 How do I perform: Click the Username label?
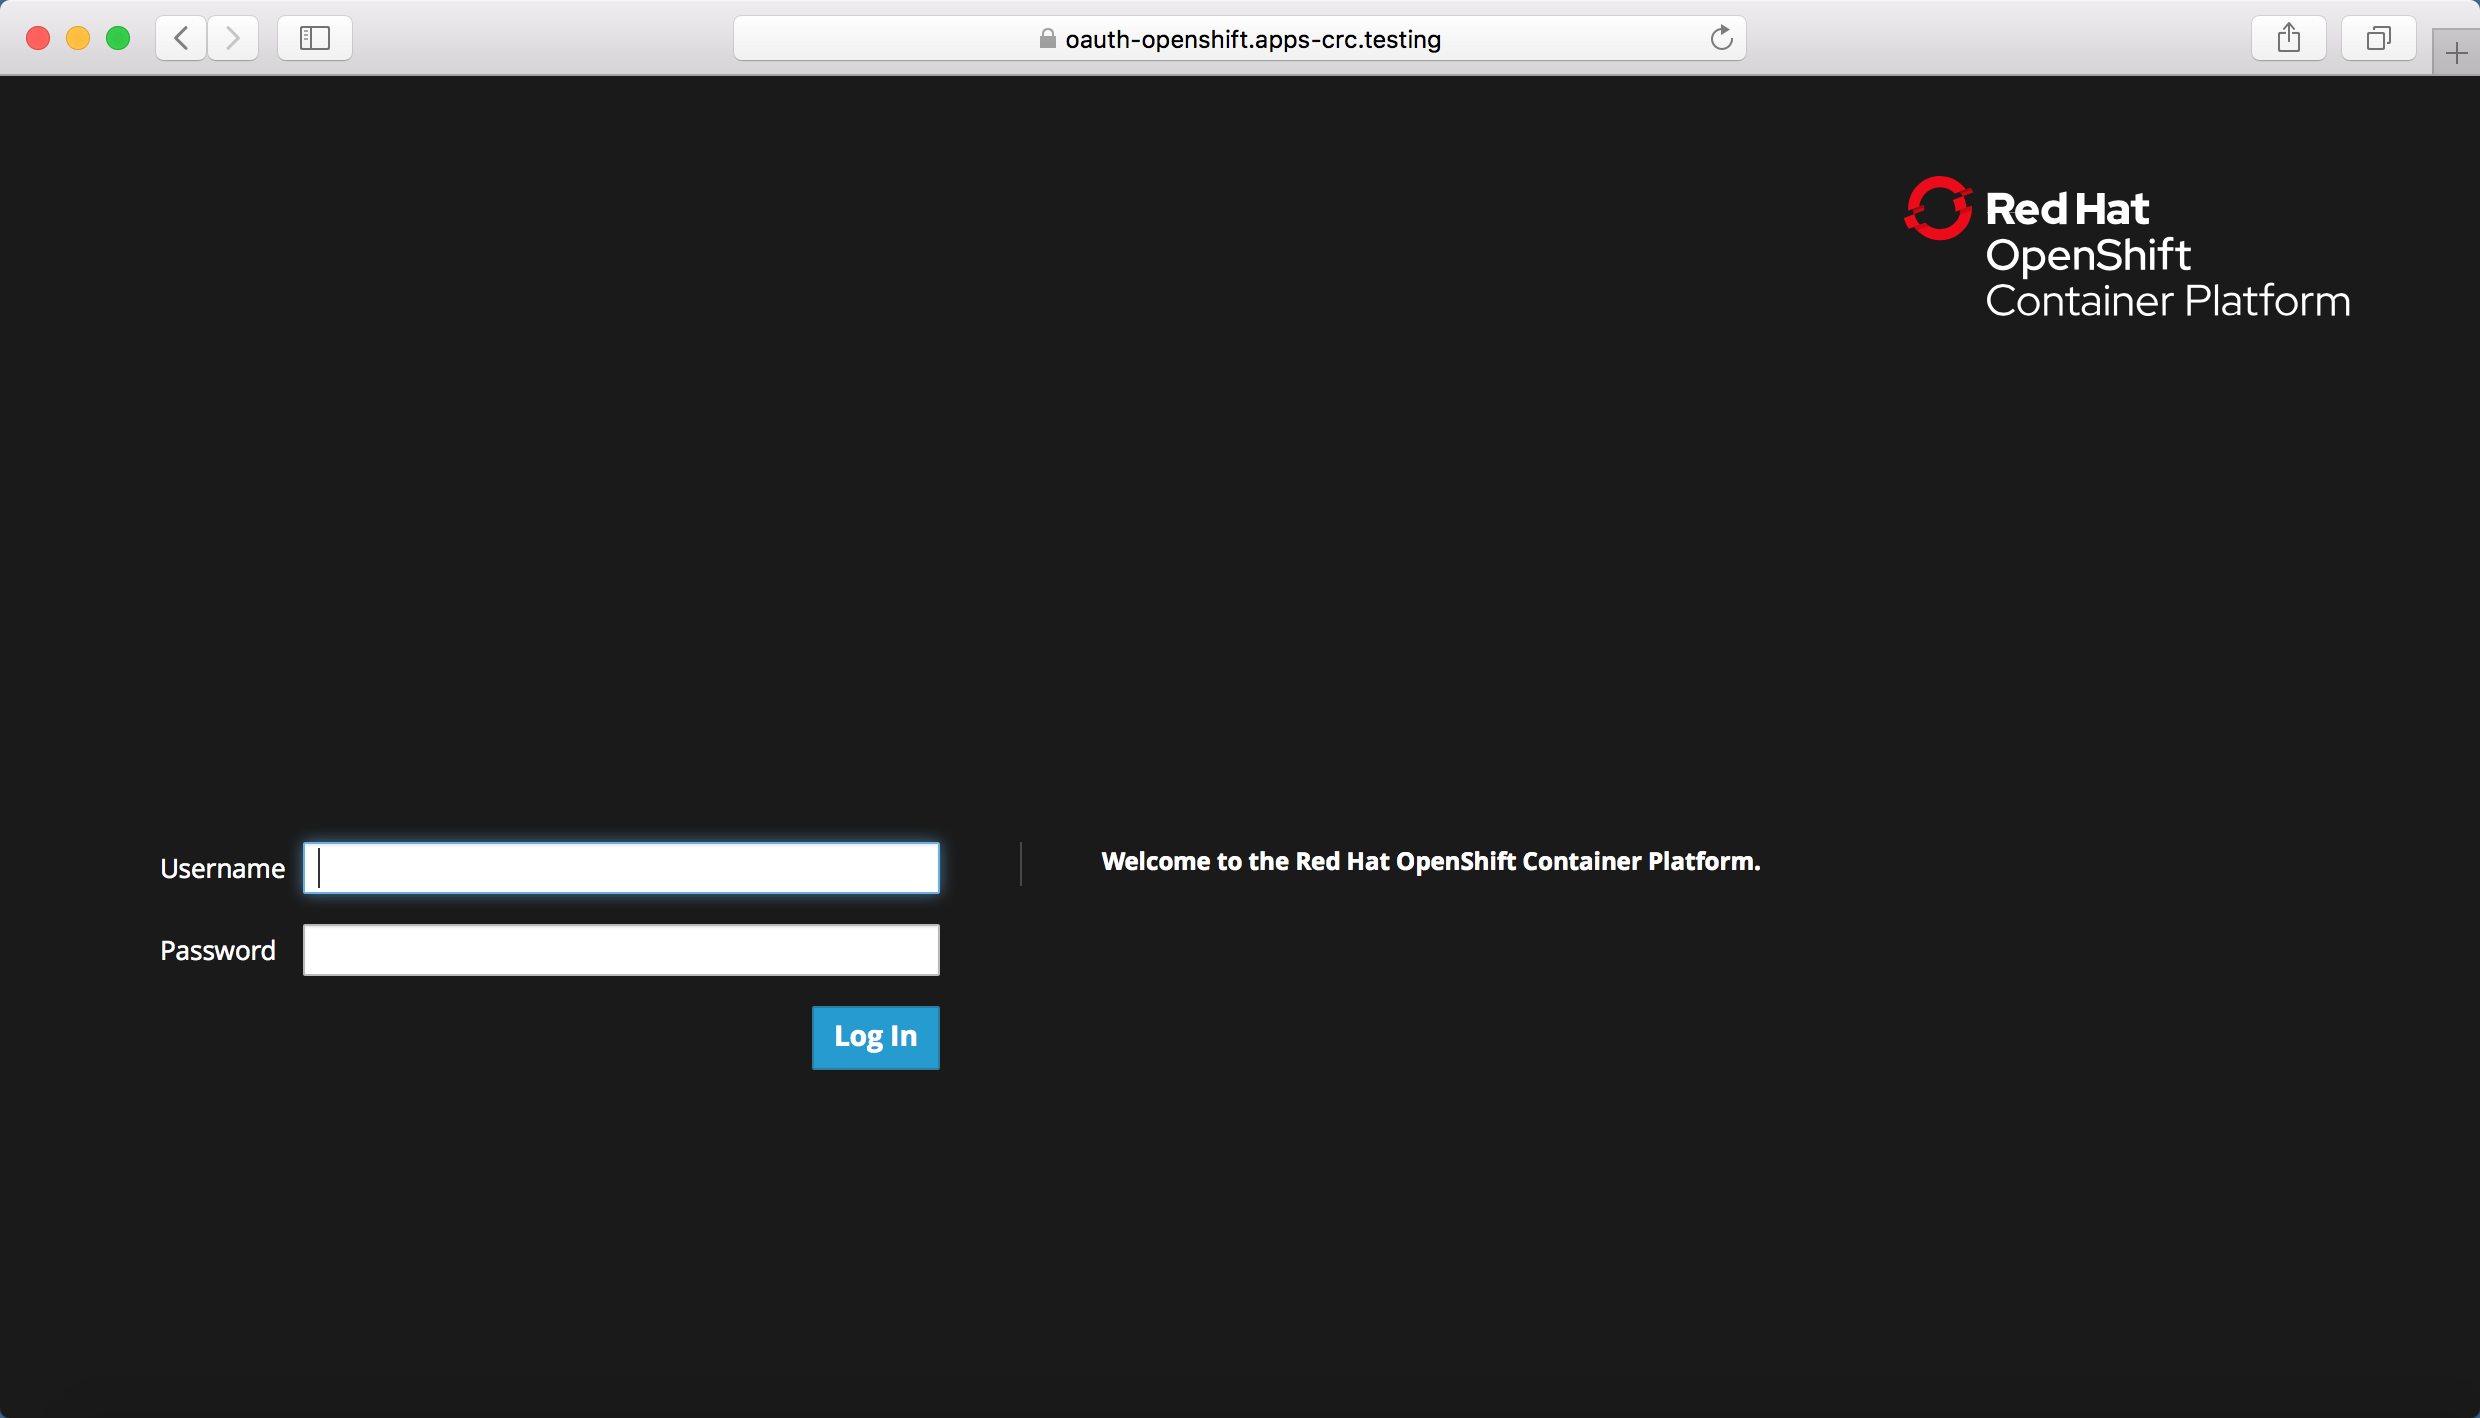point(222,869)
